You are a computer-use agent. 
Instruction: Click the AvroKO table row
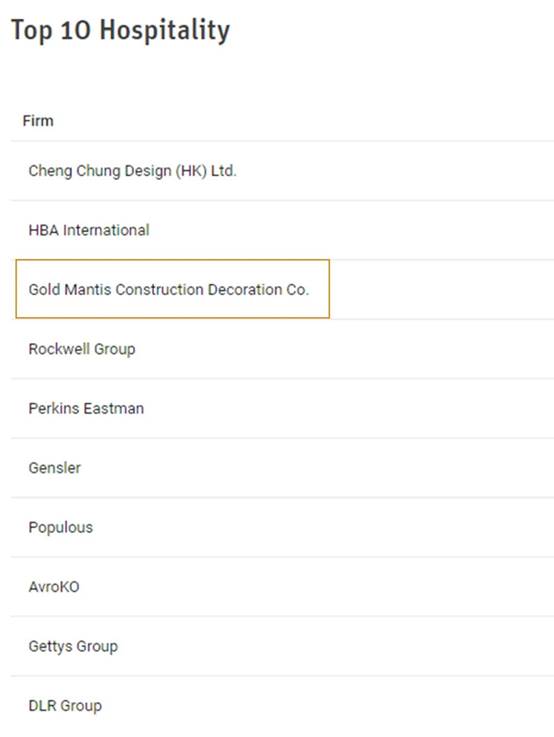pos(282,587)
